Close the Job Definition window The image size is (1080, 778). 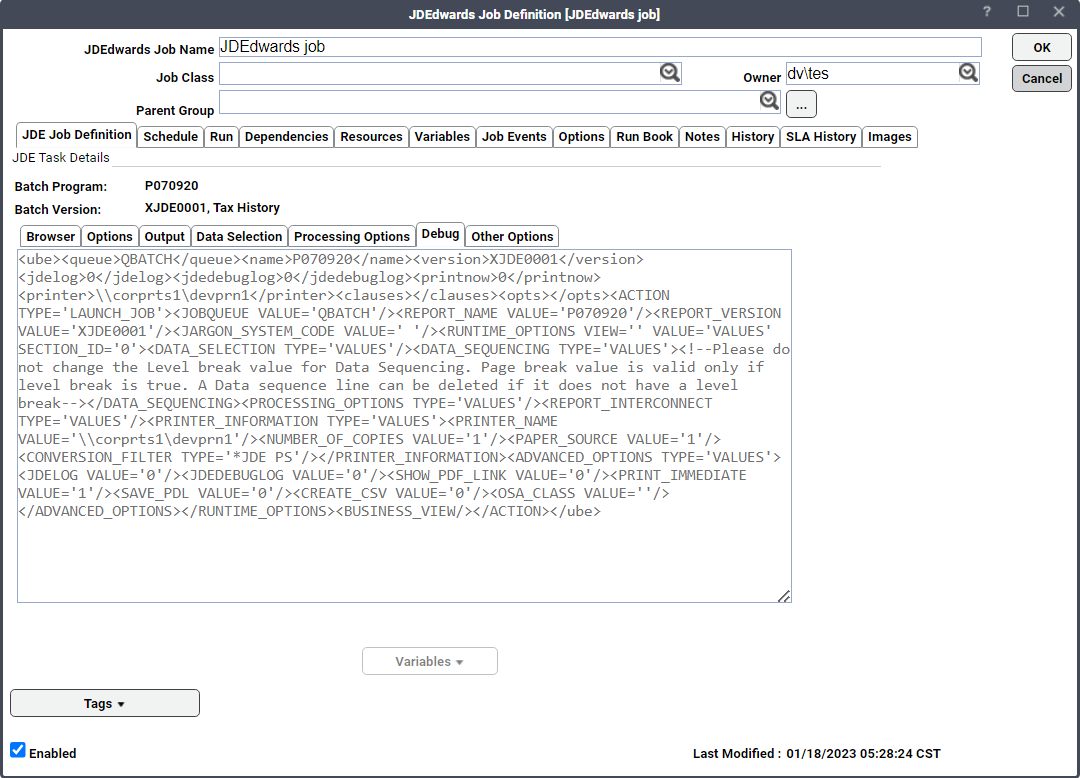[x=1059, y=12]
